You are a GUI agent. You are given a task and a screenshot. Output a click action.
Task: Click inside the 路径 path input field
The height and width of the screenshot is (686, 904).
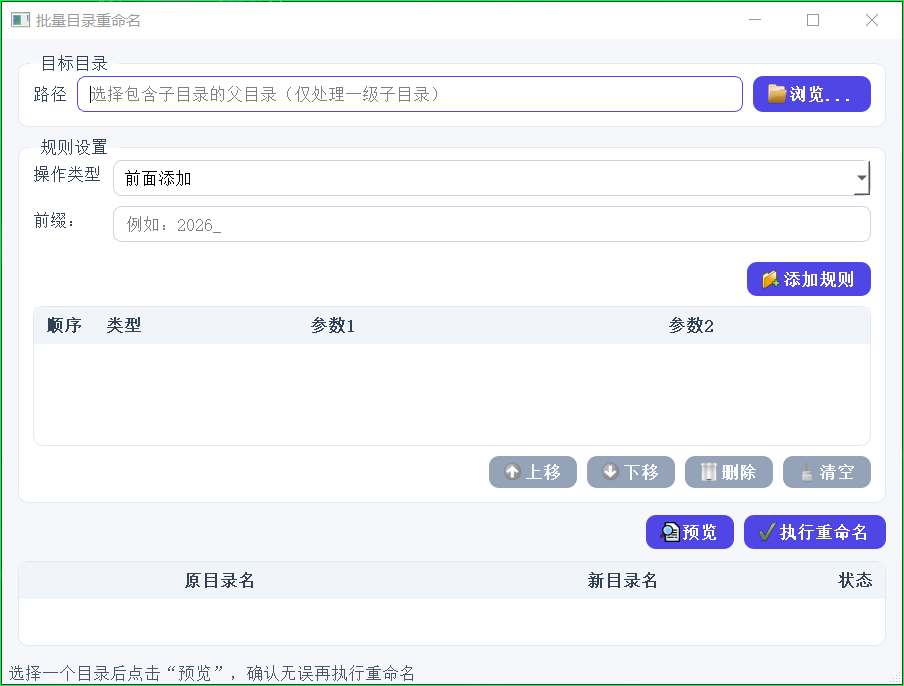click(x=410, y=93)
